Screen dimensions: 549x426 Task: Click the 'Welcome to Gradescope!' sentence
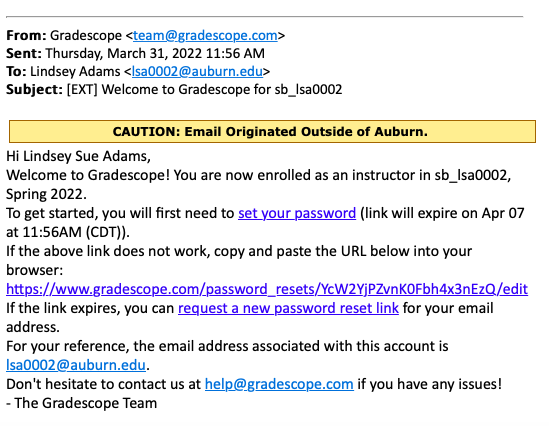pyautogui.click(x=88, y=175)
